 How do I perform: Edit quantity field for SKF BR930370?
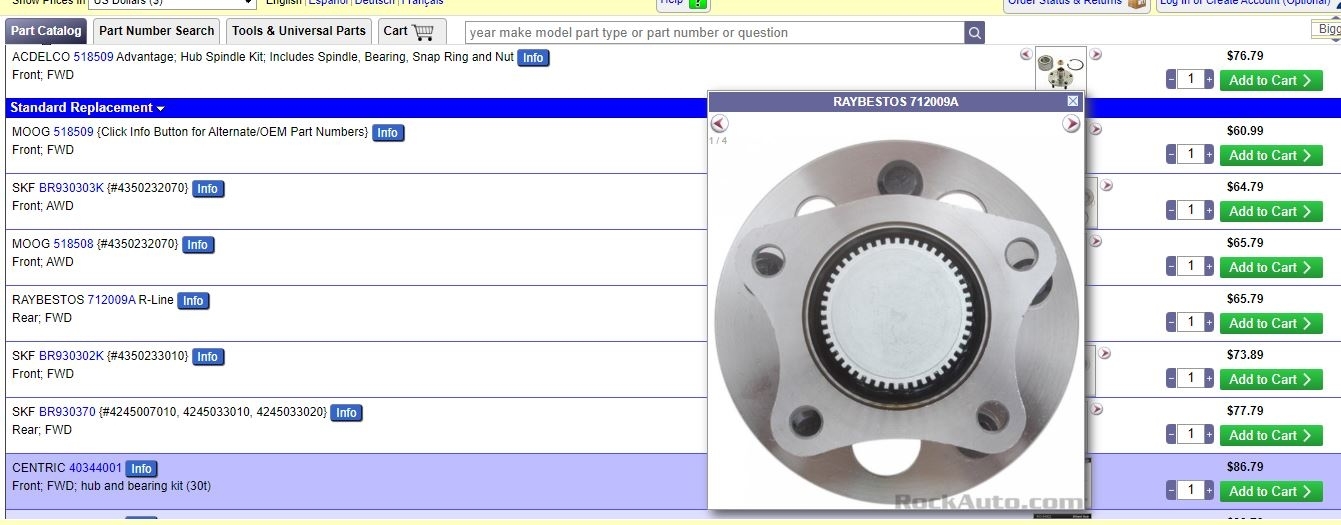click(1190, 435)
